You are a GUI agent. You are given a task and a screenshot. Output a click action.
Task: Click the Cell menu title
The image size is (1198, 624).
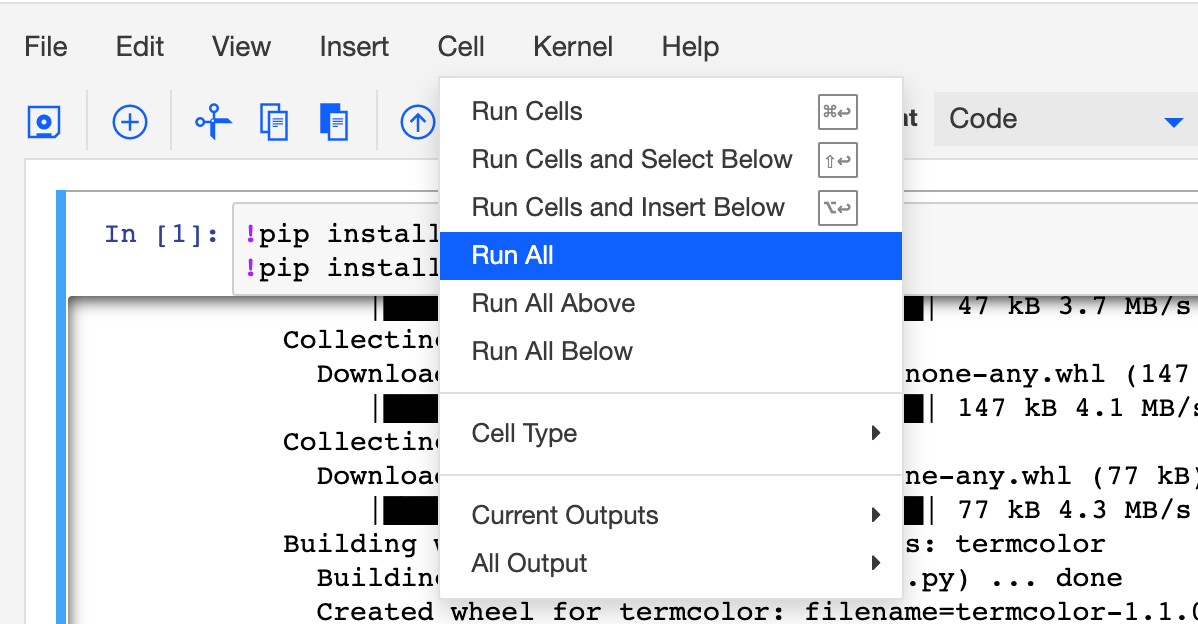pyautogui.click(x=461, y=47)
